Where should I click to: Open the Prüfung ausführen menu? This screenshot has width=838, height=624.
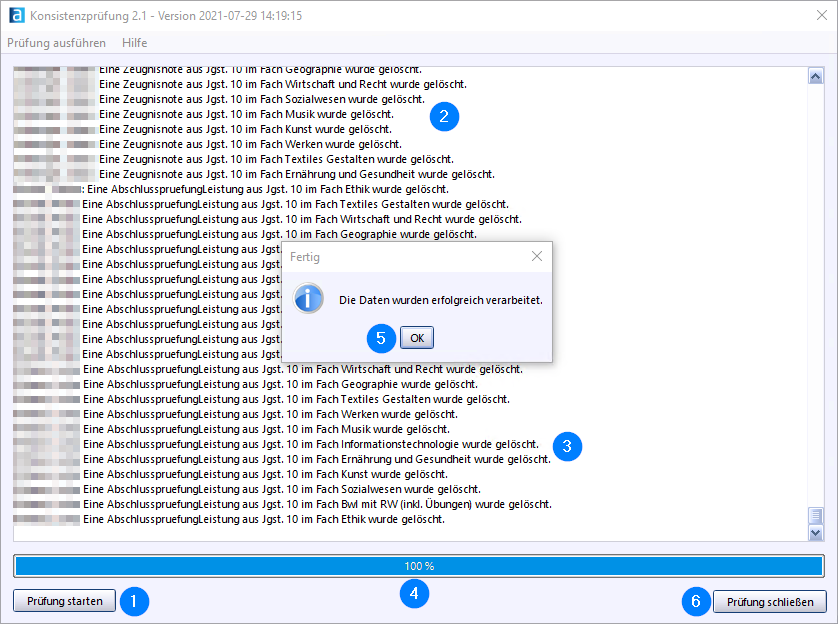[56, 43]
